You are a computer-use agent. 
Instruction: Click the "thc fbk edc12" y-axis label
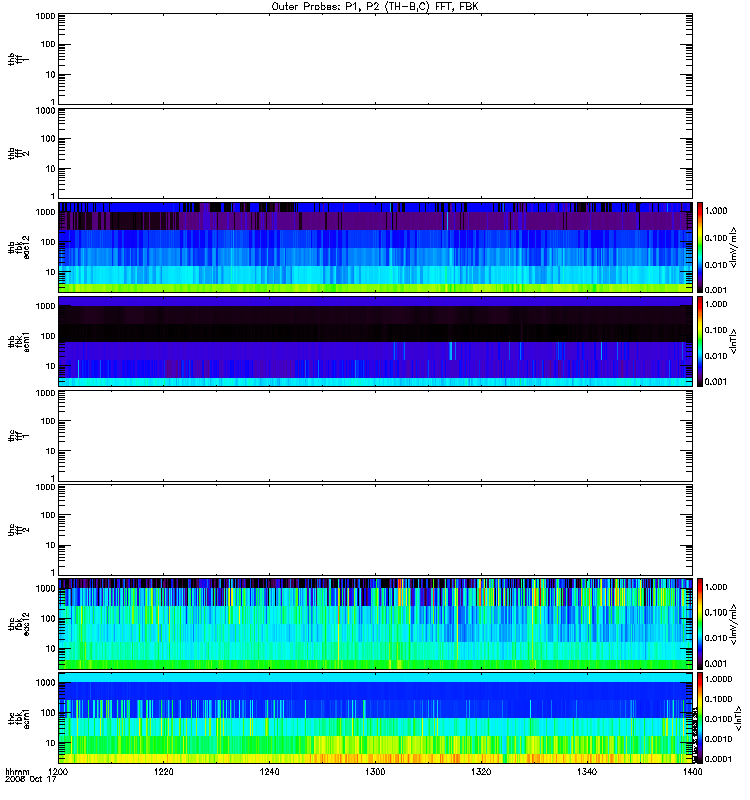point(18,624)
